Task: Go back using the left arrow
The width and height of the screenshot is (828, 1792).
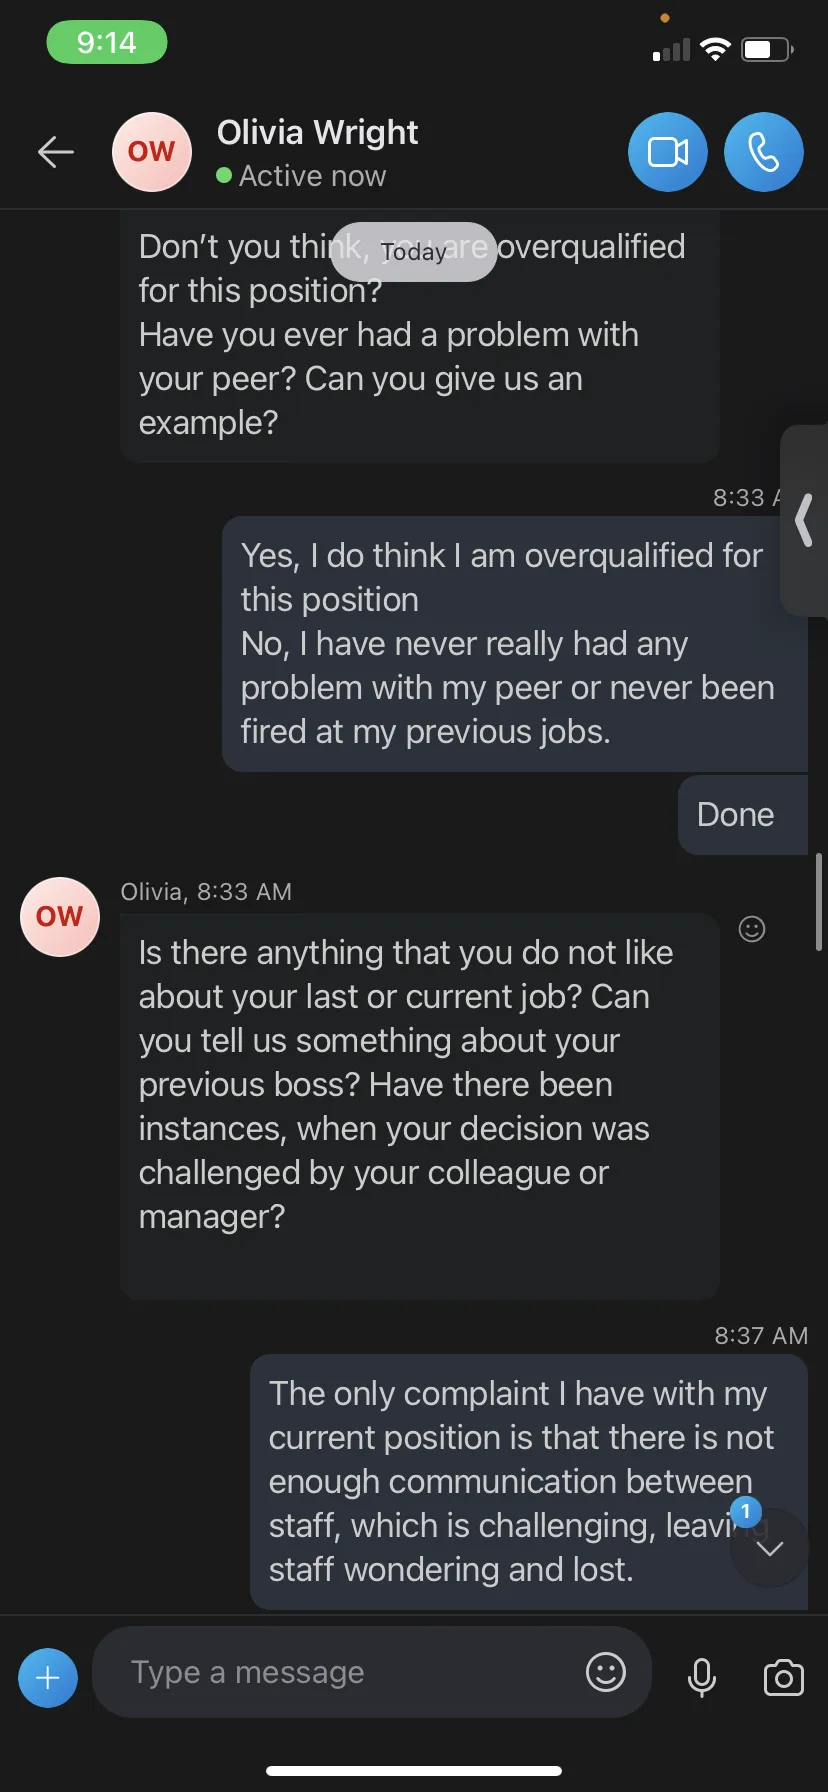Action: (56, 152)
